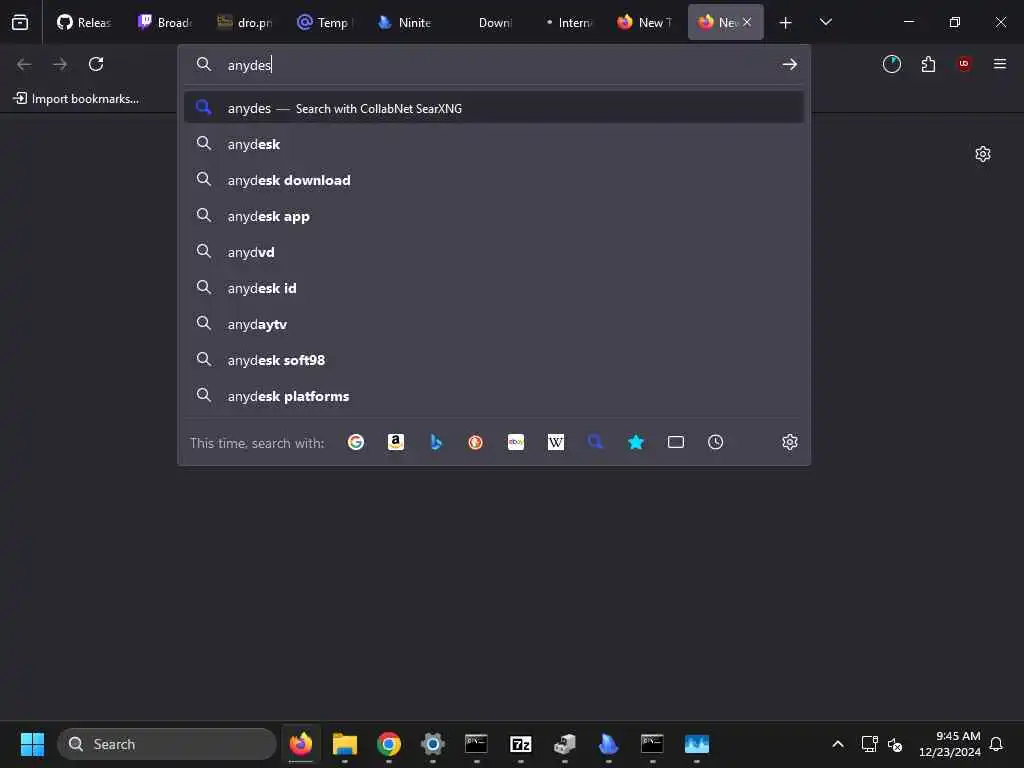1024x768 pixels.
Task: Open the Firefox application menu
Action: (x=1000, y=64)
